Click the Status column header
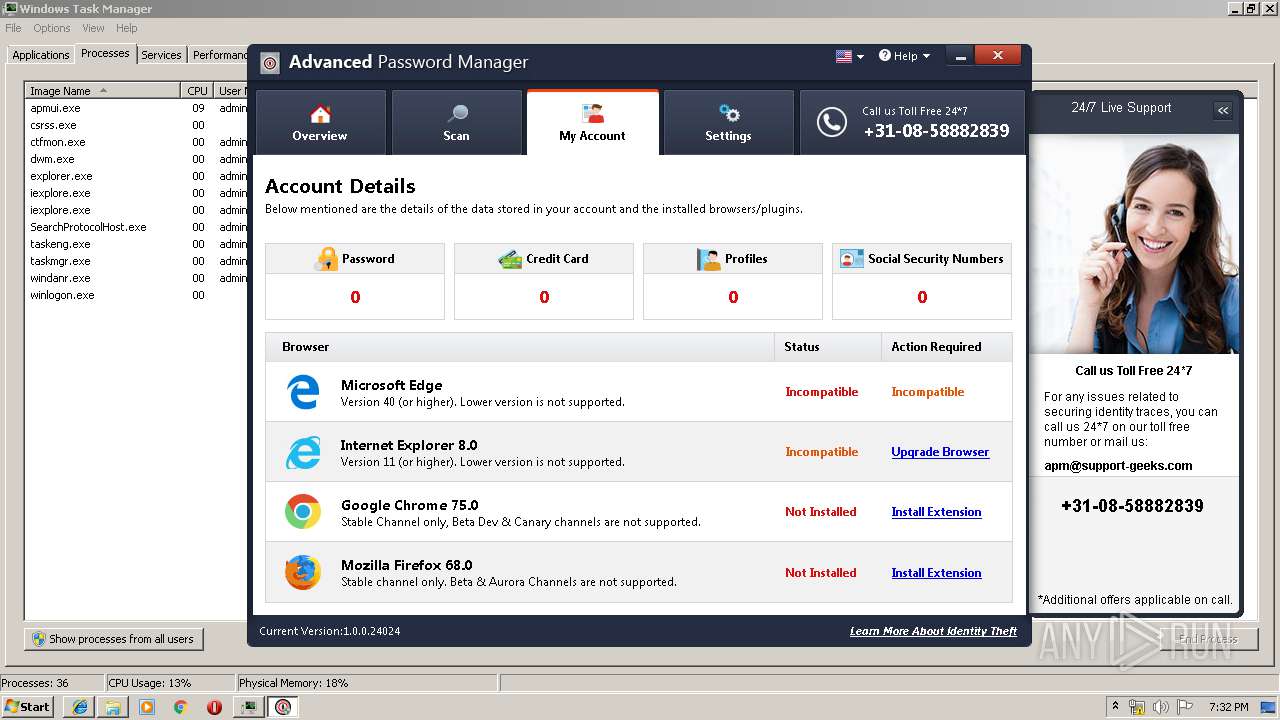Screen dimensions: 1280x720 pyautogui.click(x=828, y=347)
